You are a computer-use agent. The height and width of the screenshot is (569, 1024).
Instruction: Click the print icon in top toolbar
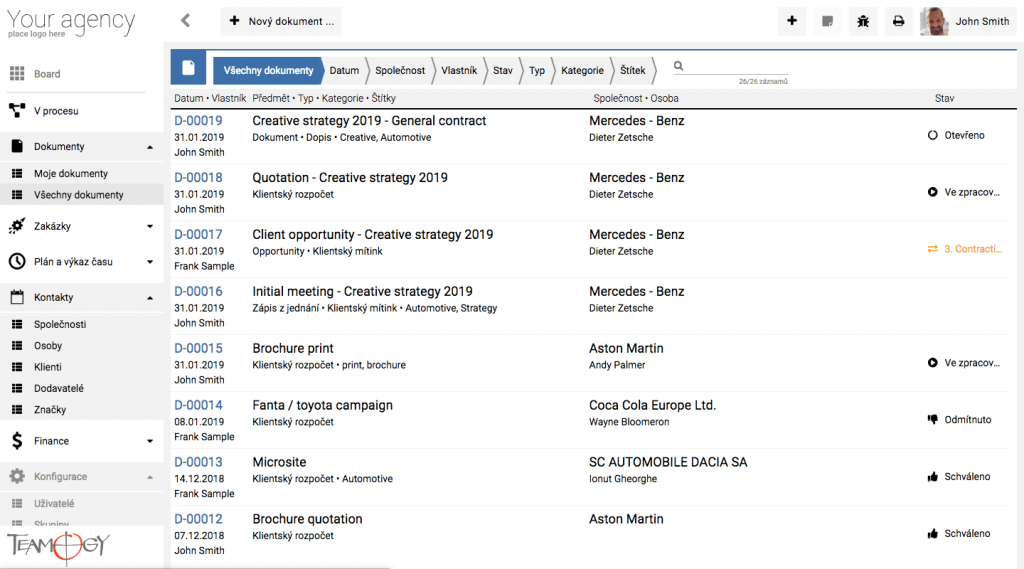point(899,21)
